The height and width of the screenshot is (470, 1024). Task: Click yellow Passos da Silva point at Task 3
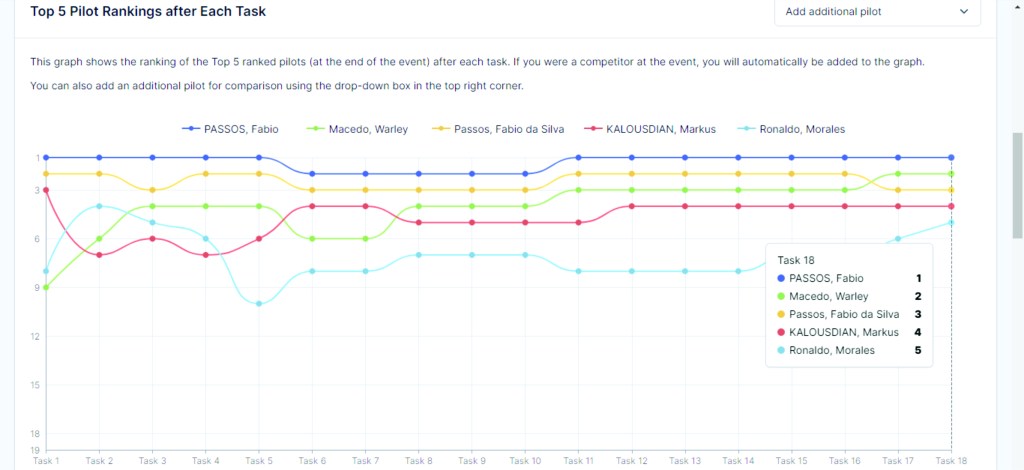(x=153, y=190)
